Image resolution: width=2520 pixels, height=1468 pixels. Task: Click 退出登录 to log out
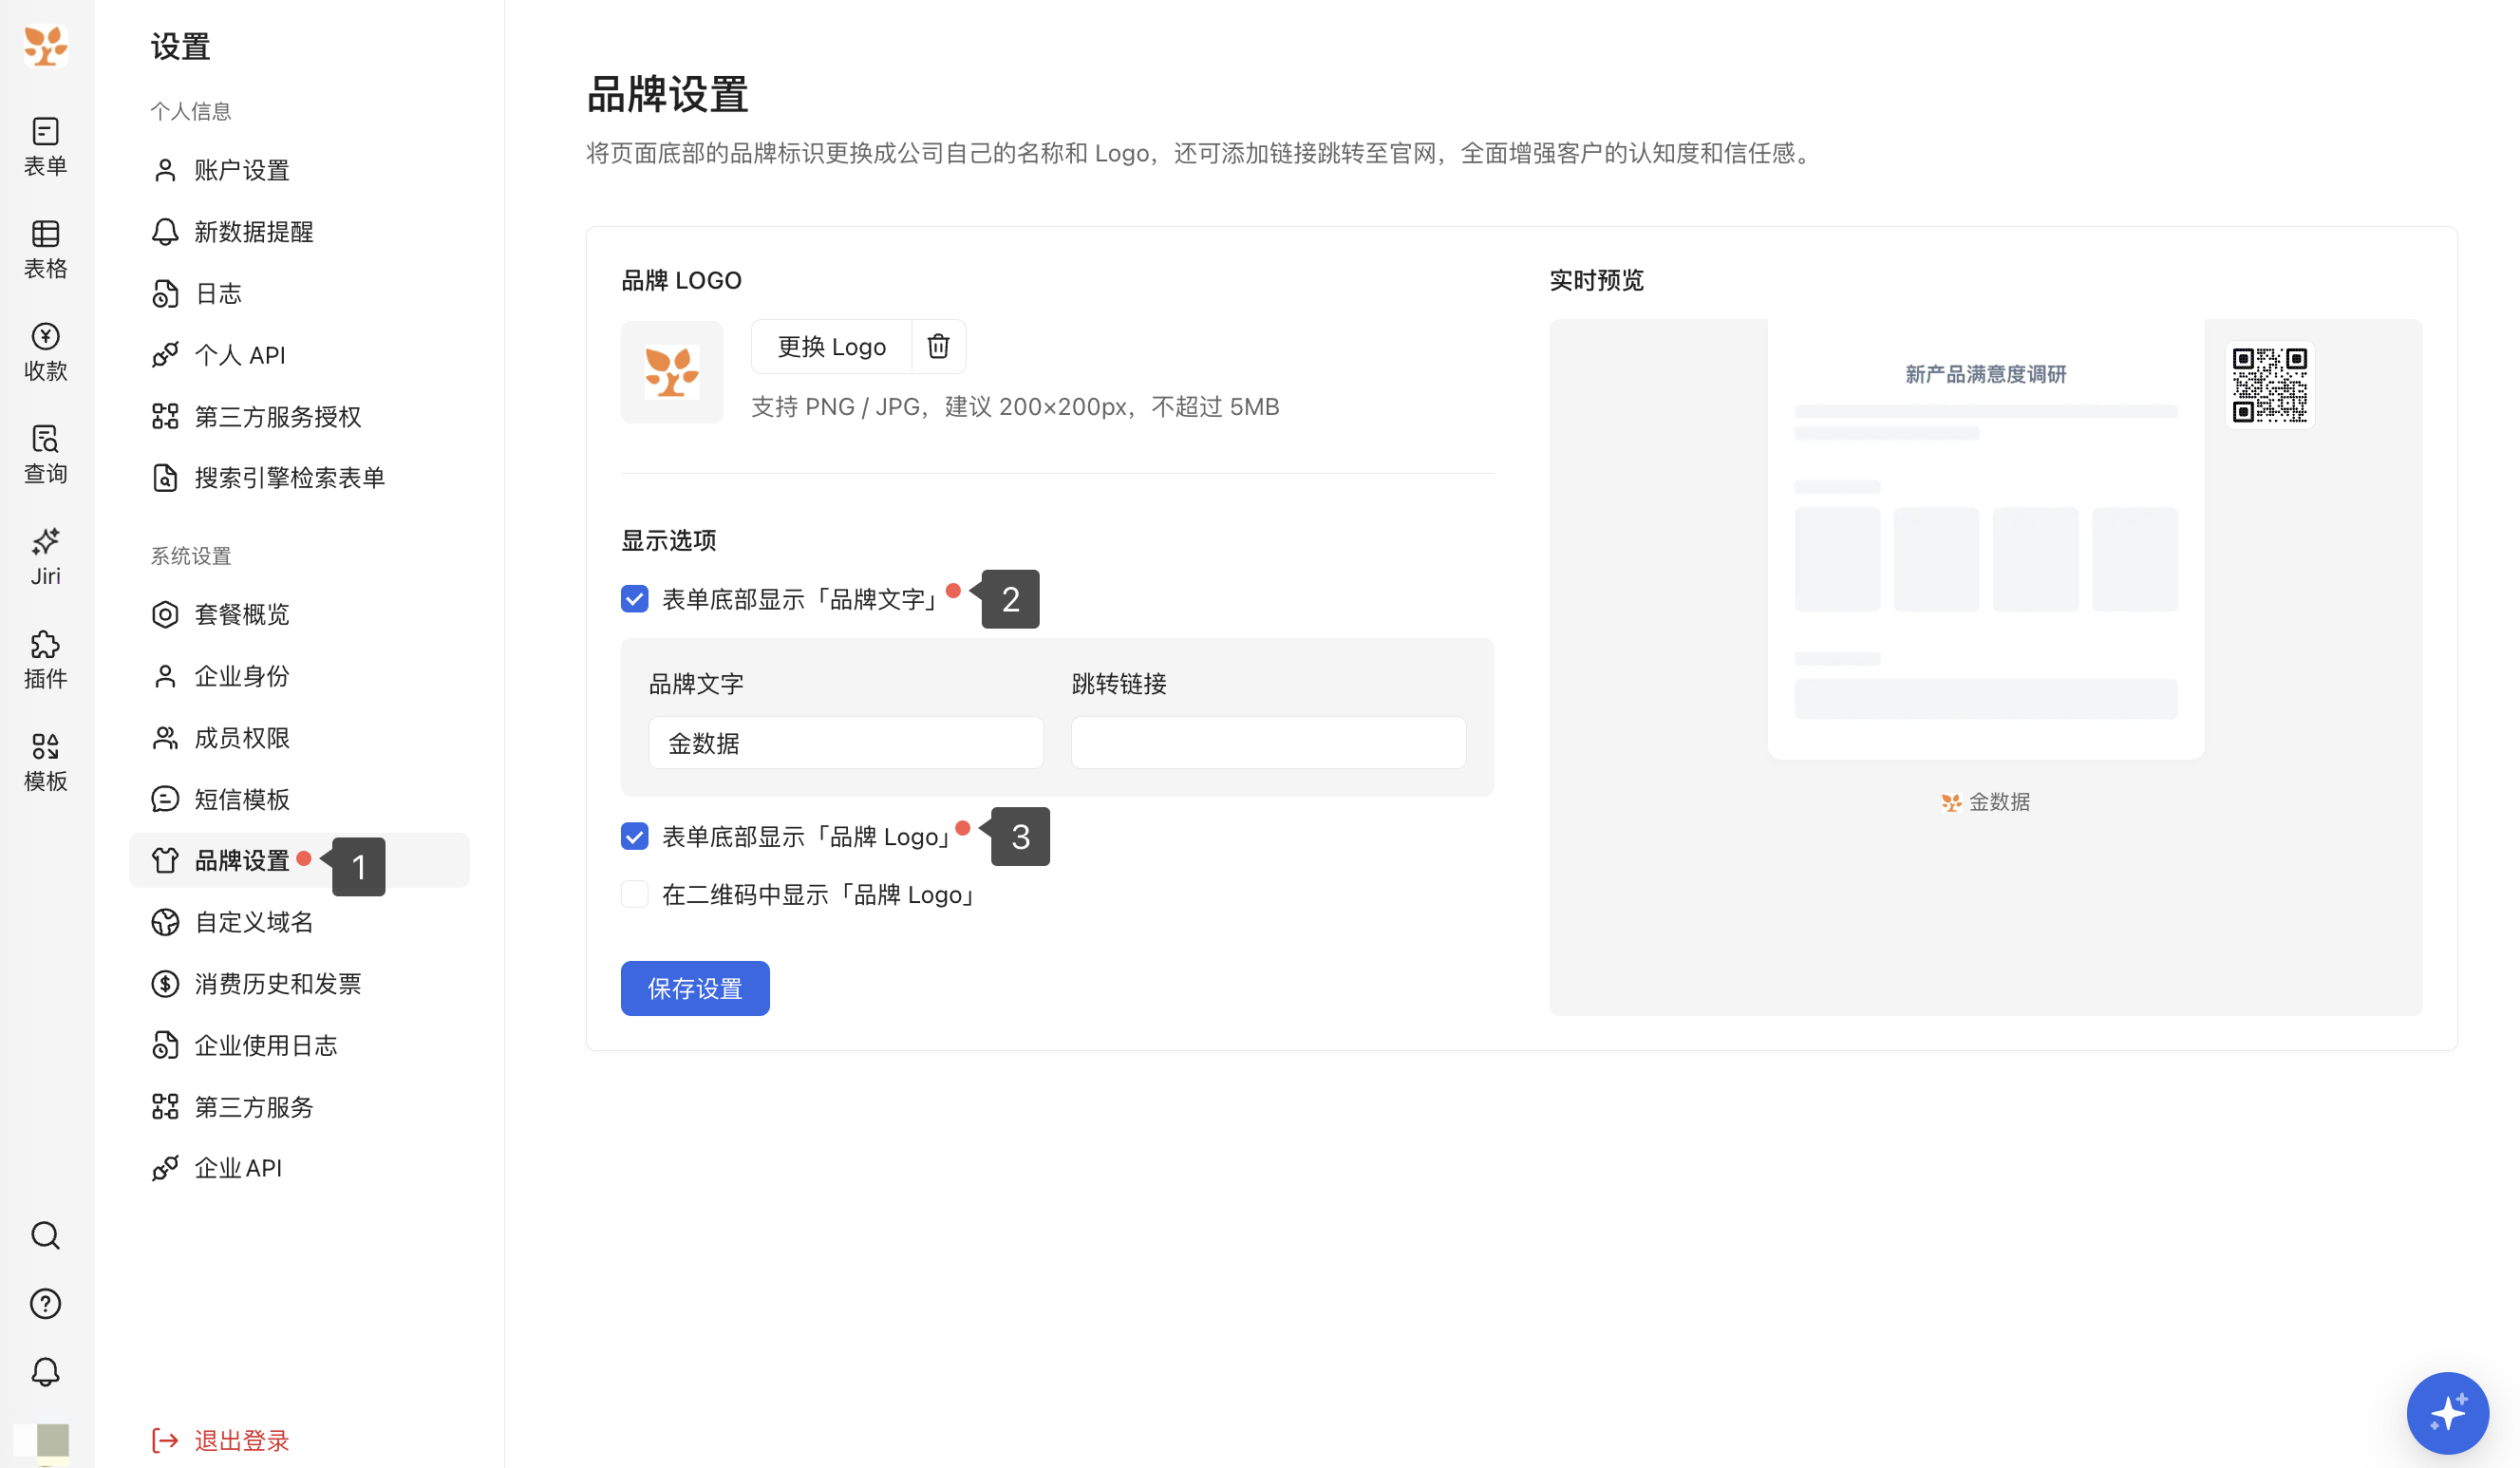(x=221, y=1440)
